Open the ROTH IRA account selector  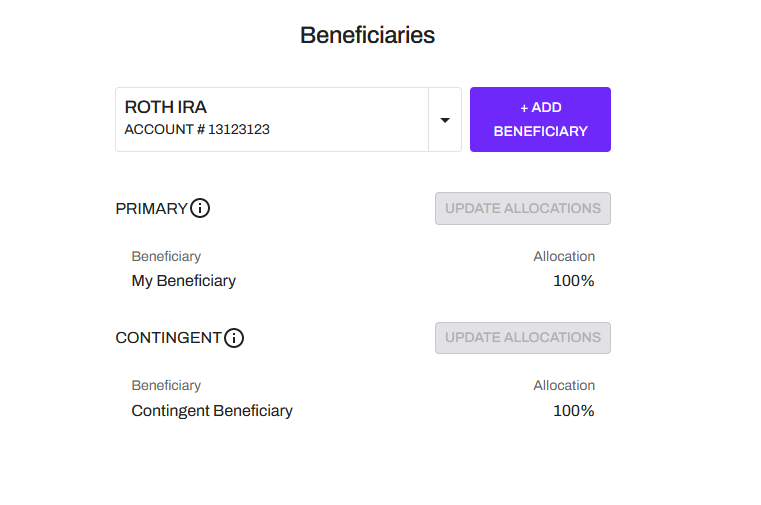(288, 119)
